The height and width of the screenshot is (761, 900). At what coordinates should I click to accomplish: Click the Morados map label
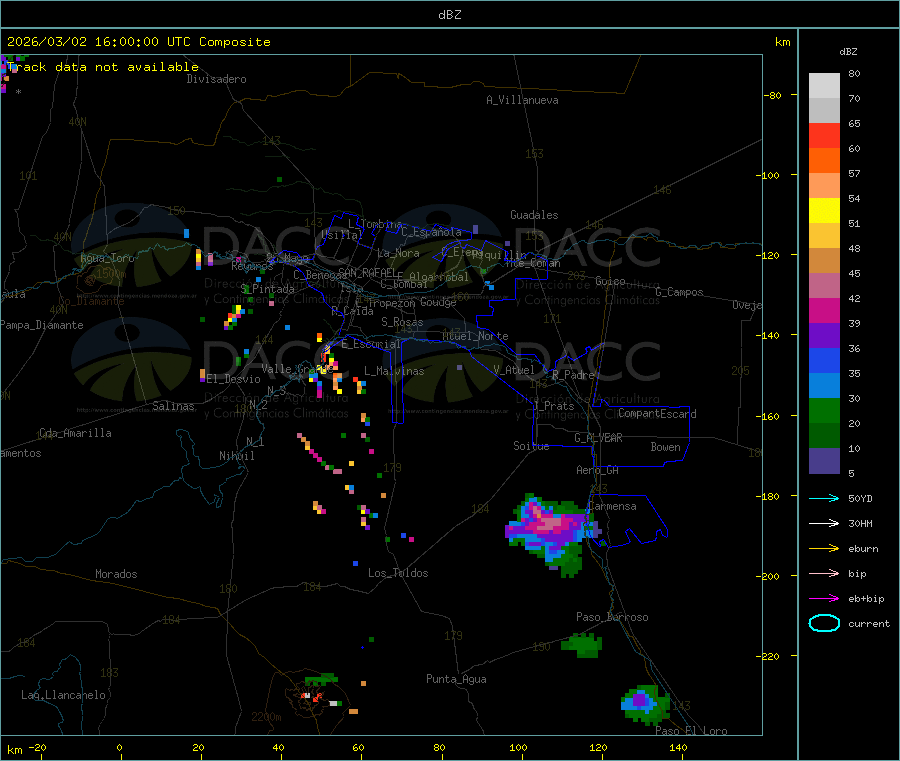click(116, 574)
